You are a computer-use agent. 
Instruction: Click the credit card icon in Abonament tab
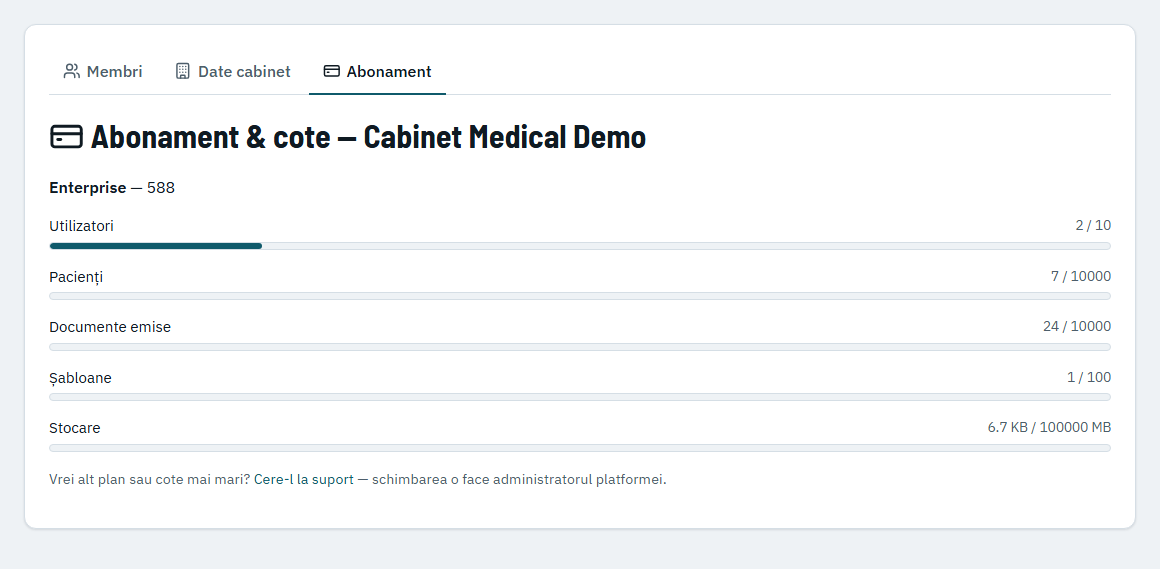point(331,71)
